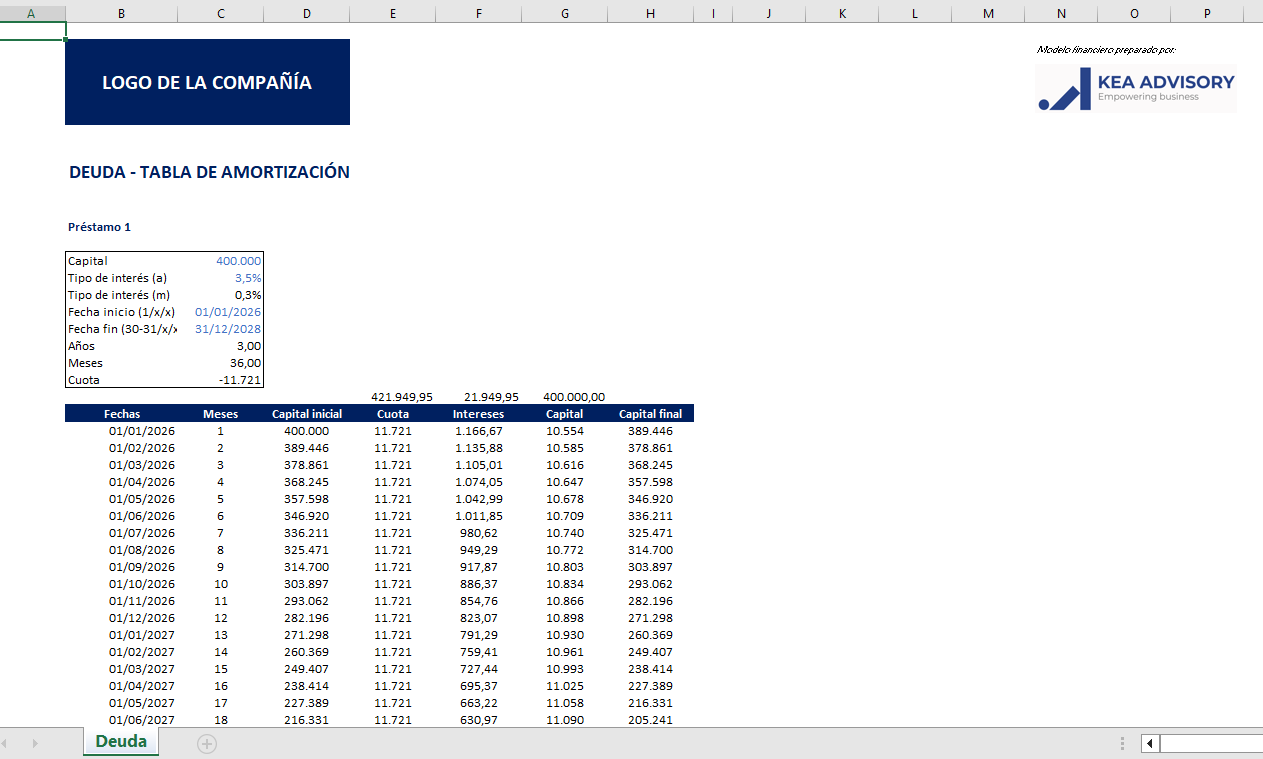Click the next sheet navigation arrow
The width and height of the screenshot is (1263, 759).
[x=35, y=743]
